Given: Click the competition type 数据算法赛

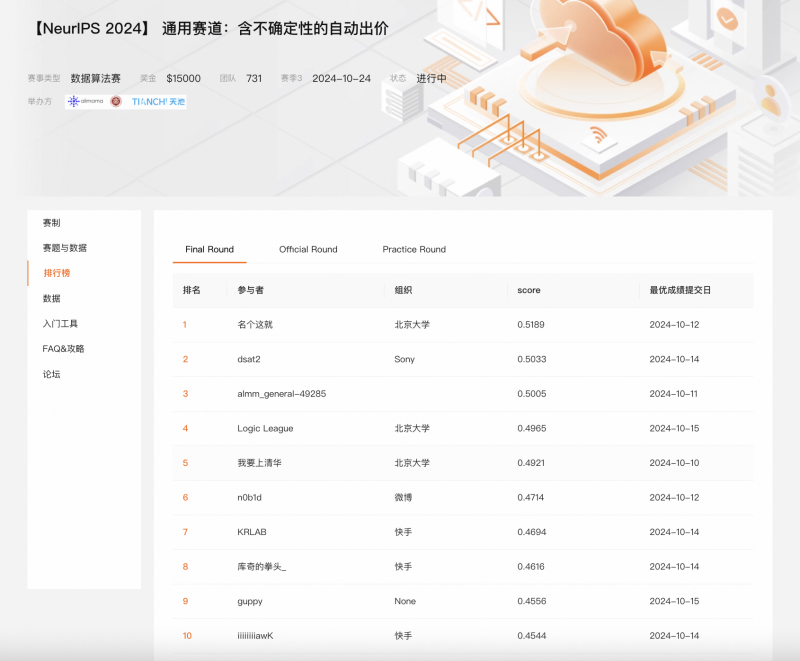Looking at the screenshot, I should (95, 79).
